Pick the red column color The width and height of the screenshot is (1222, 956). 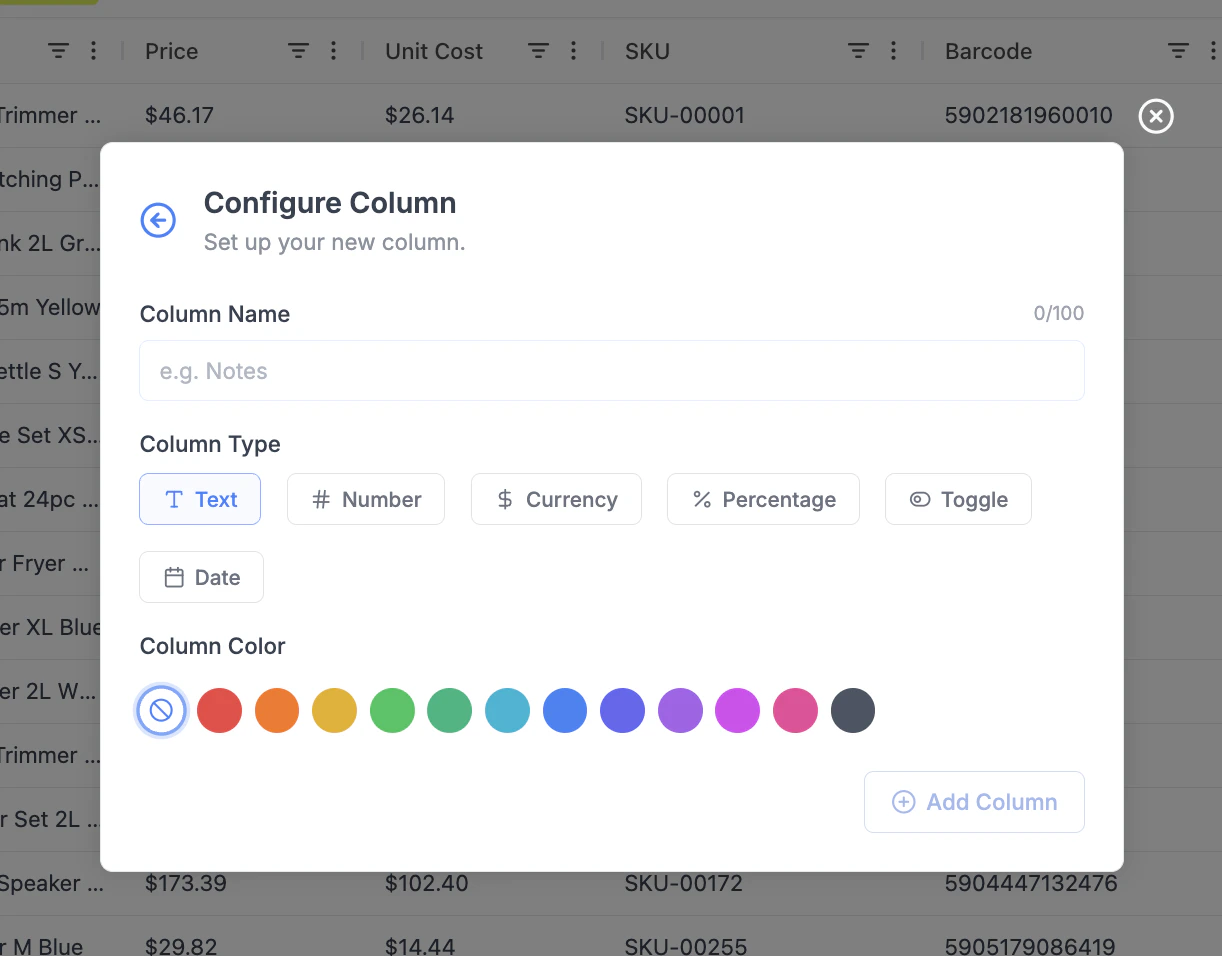[x=219, y=711]
